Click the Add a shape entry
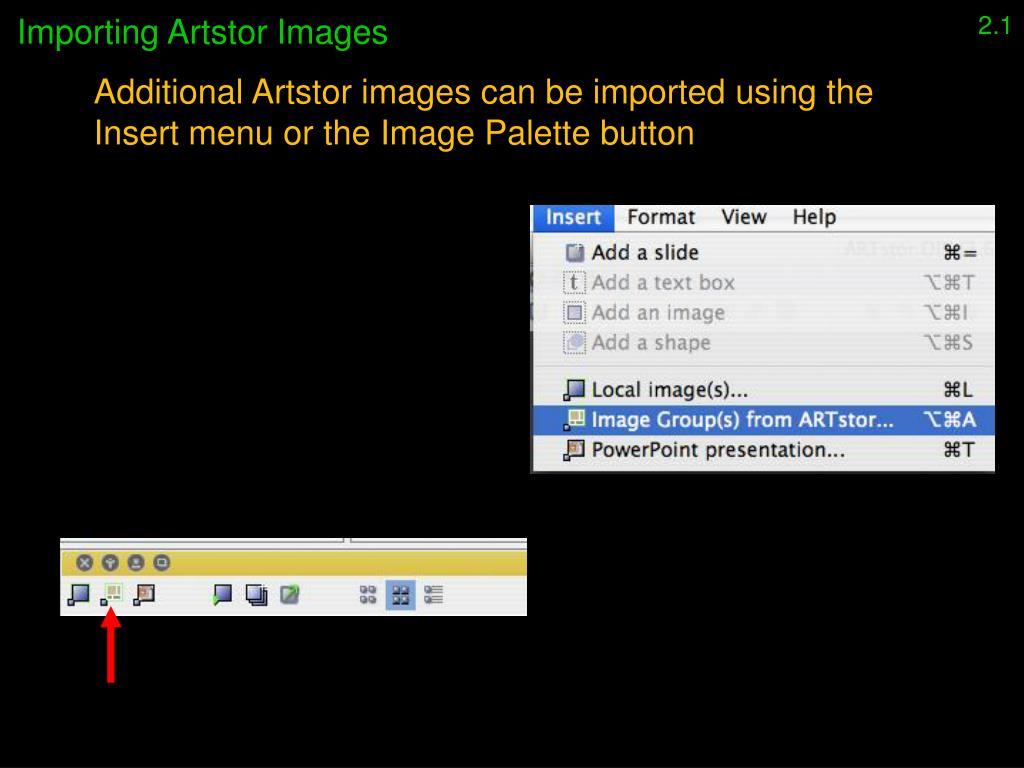Screen dimensions: 1024x768 point(763,343)
